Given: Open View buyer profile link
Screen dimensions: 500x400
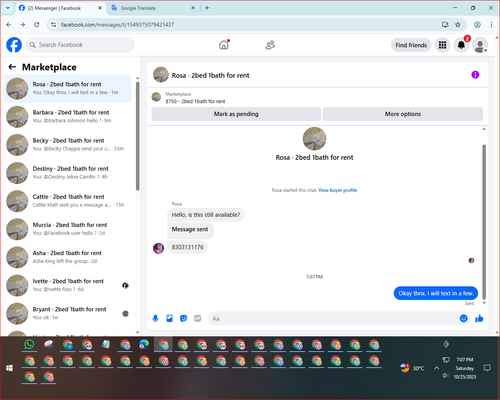Looking at the screenshot, I should tap(337, 190).
